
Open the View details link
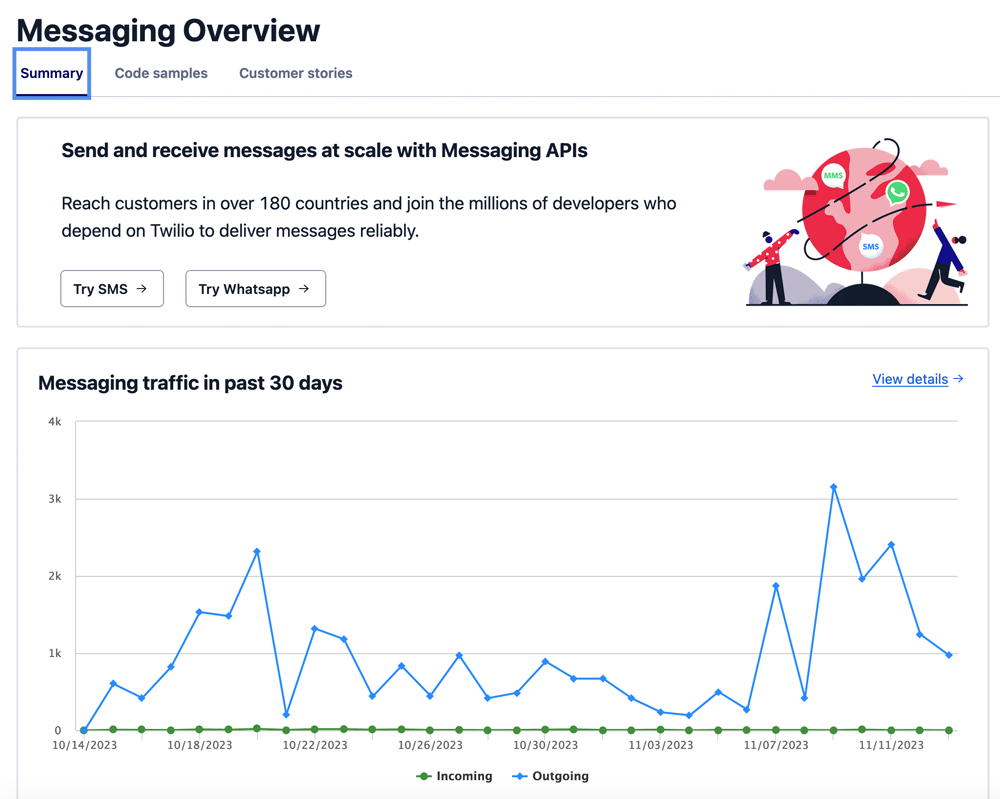[x=918, y=379]
